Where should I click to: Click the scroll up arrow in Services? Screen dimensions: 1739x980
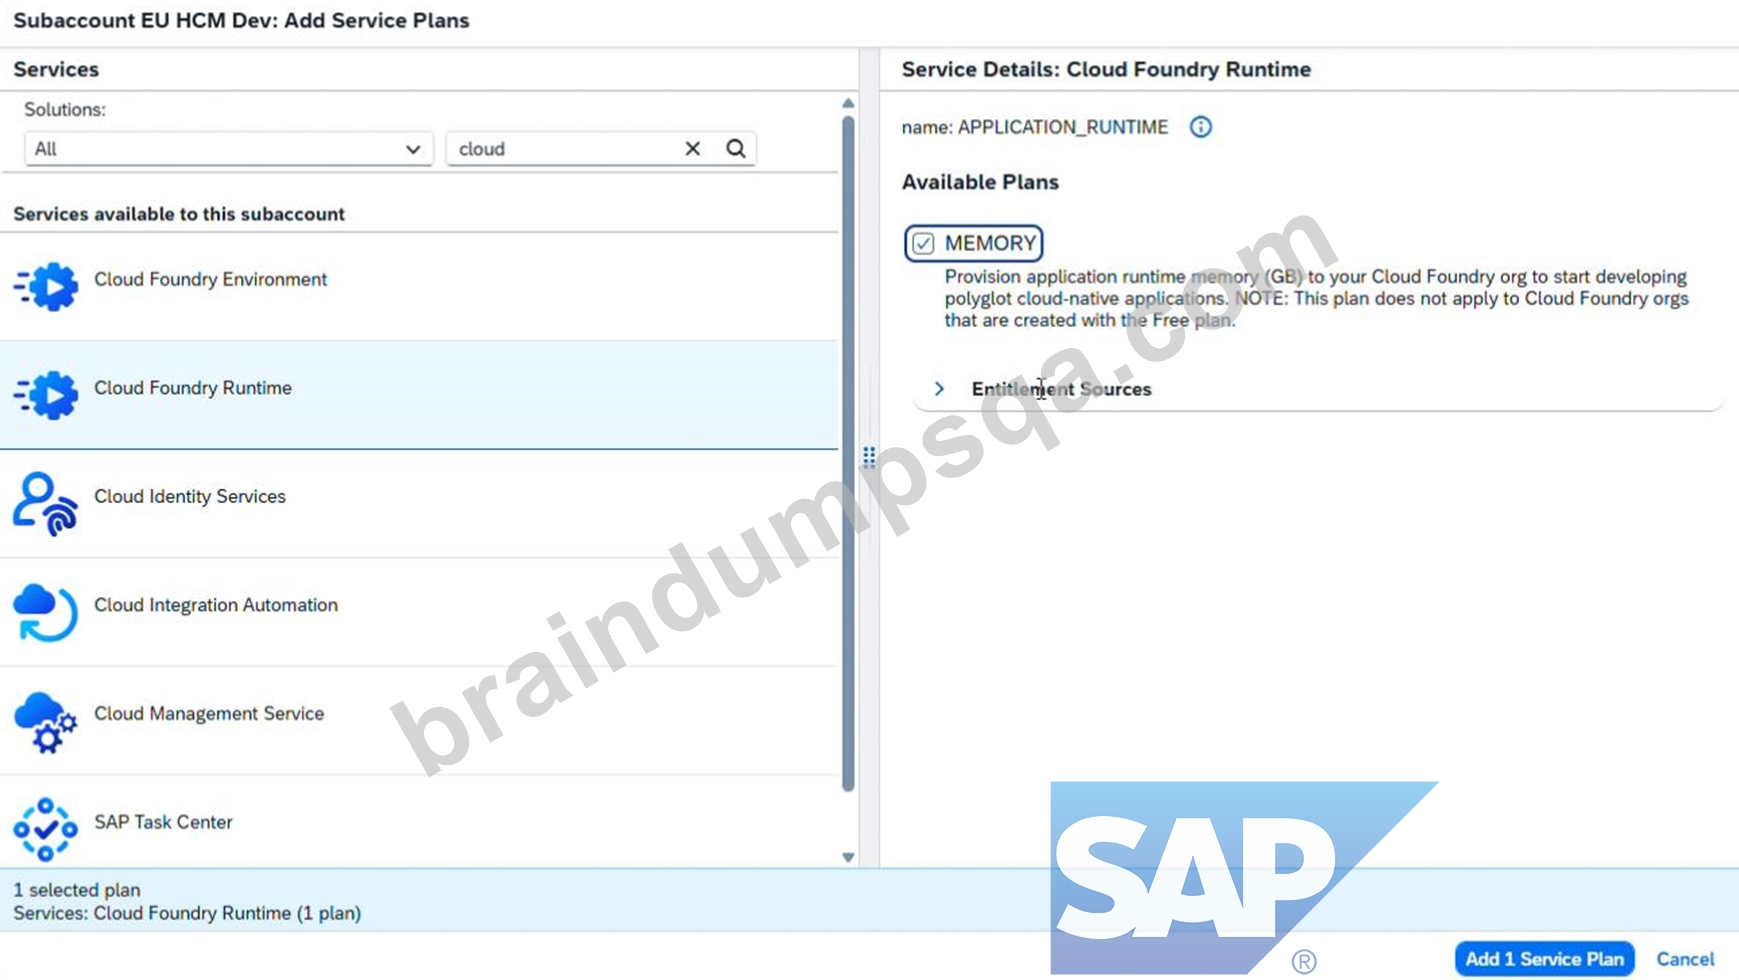(848, 103)
